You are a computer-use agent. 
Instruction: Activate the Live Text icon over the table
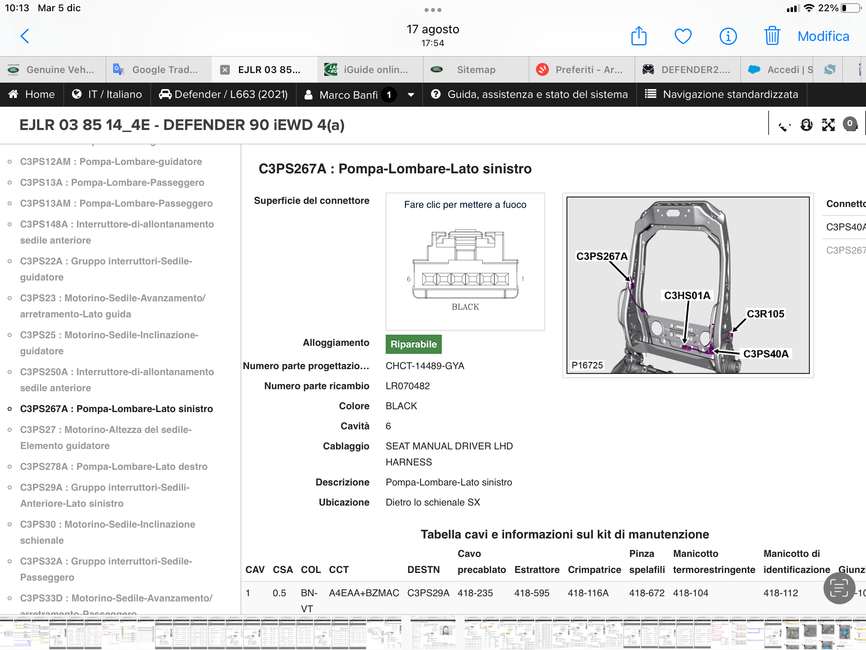tap(839, 588)
